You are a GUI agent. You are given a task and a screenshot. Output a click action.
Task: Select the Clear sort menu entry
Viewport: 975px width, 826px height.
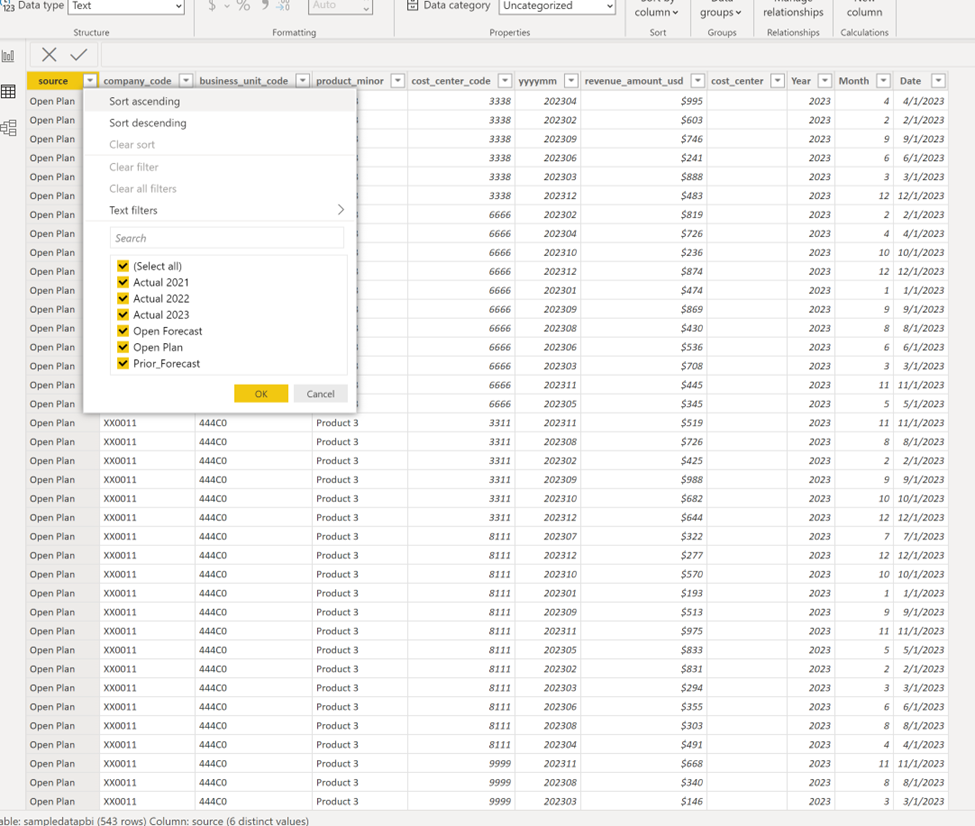point(219,144)
